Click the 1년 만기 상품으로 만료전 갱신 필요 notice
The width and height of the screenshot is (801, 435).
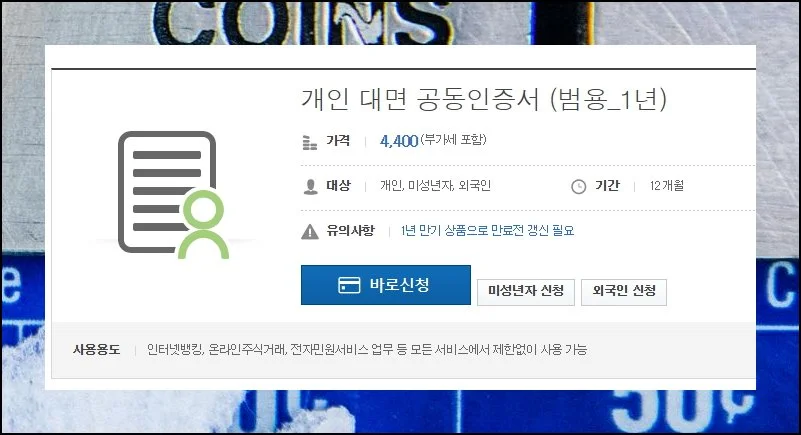[487, 231]
